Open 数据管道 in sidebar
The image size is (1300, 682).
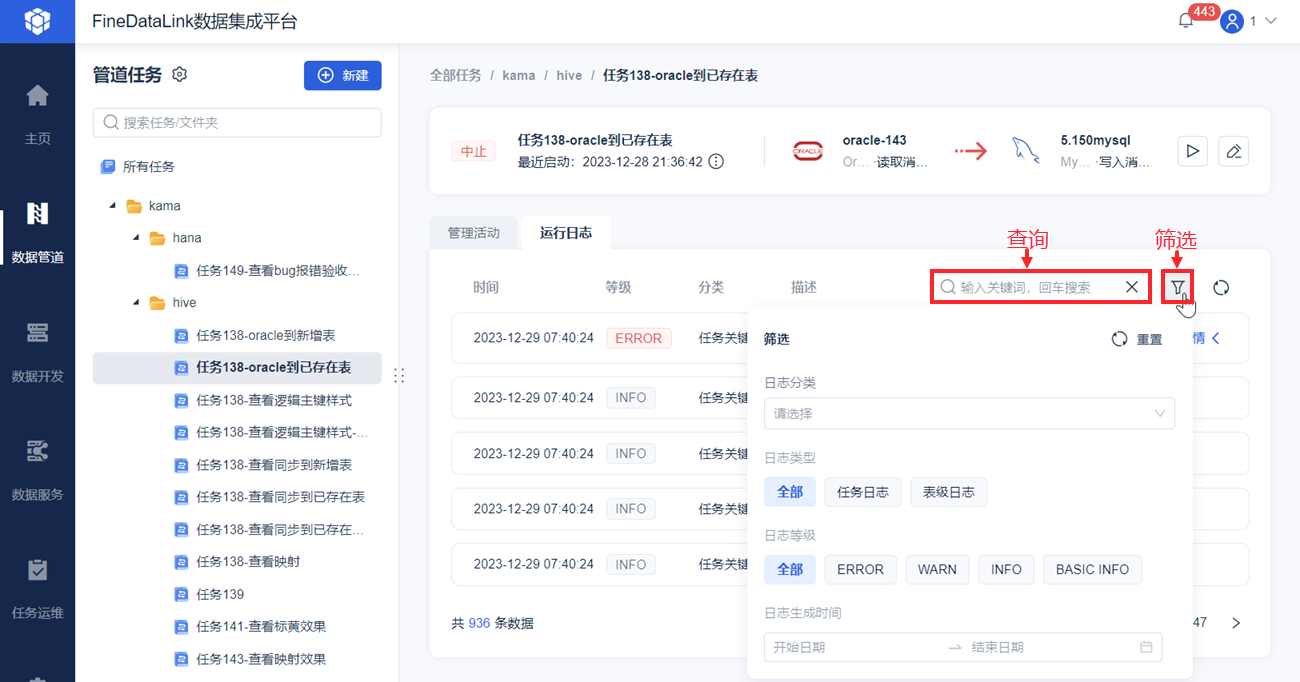coord(37,233)
